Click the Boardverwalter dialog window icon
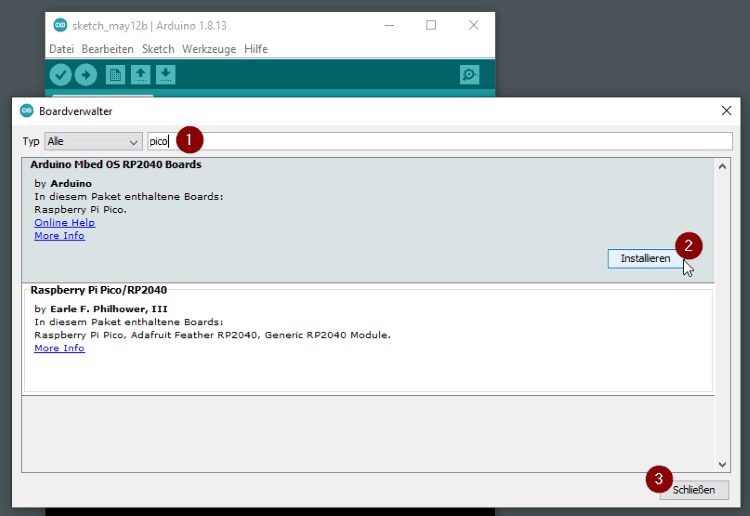The height and width of the screenshot is (516, 750). click(x=27, y=111)
